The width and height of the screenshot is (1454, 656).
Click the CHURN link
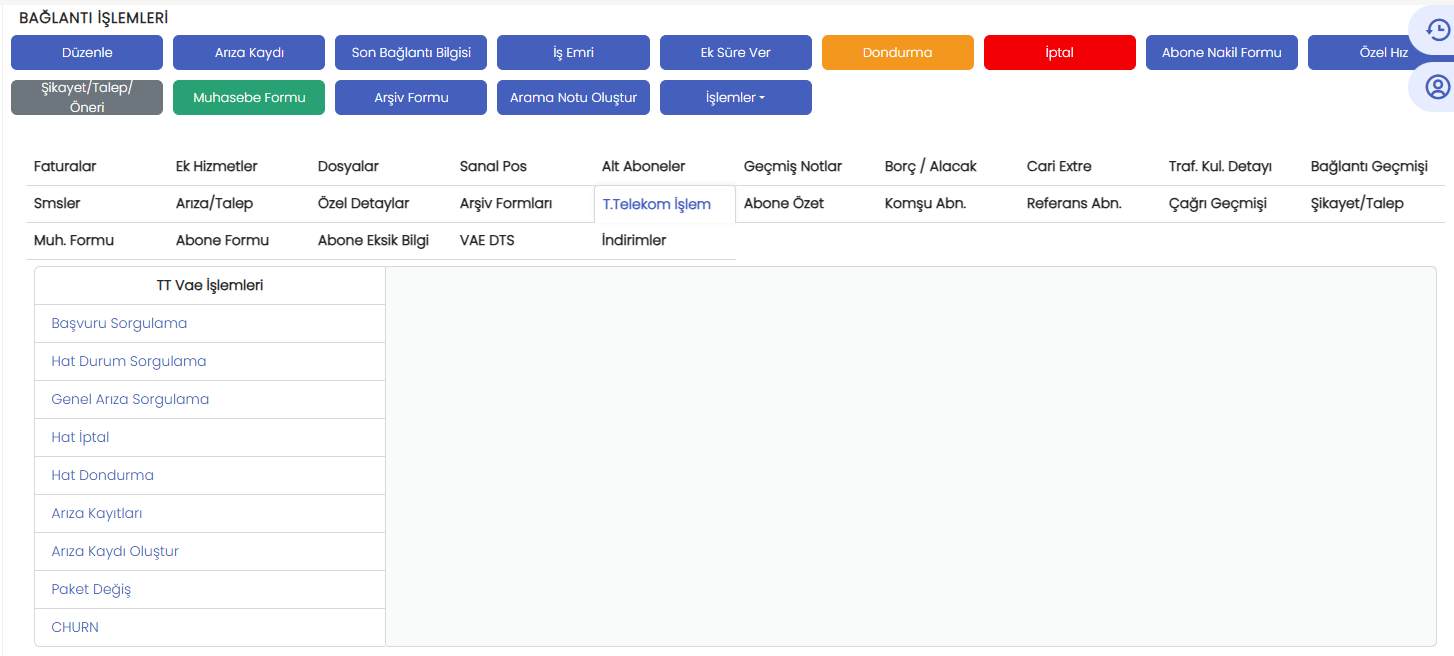pos(75,627)
